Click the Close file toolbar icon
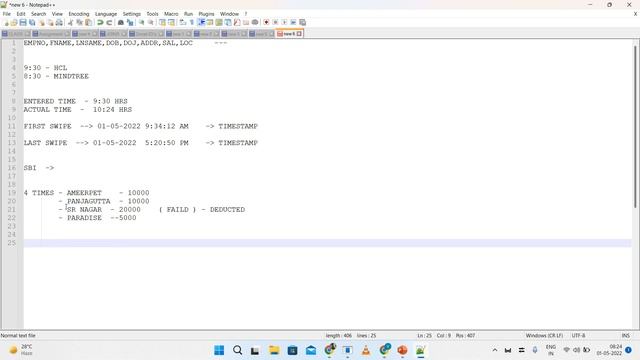The image size is (640, 360). [x=41, y=22]
